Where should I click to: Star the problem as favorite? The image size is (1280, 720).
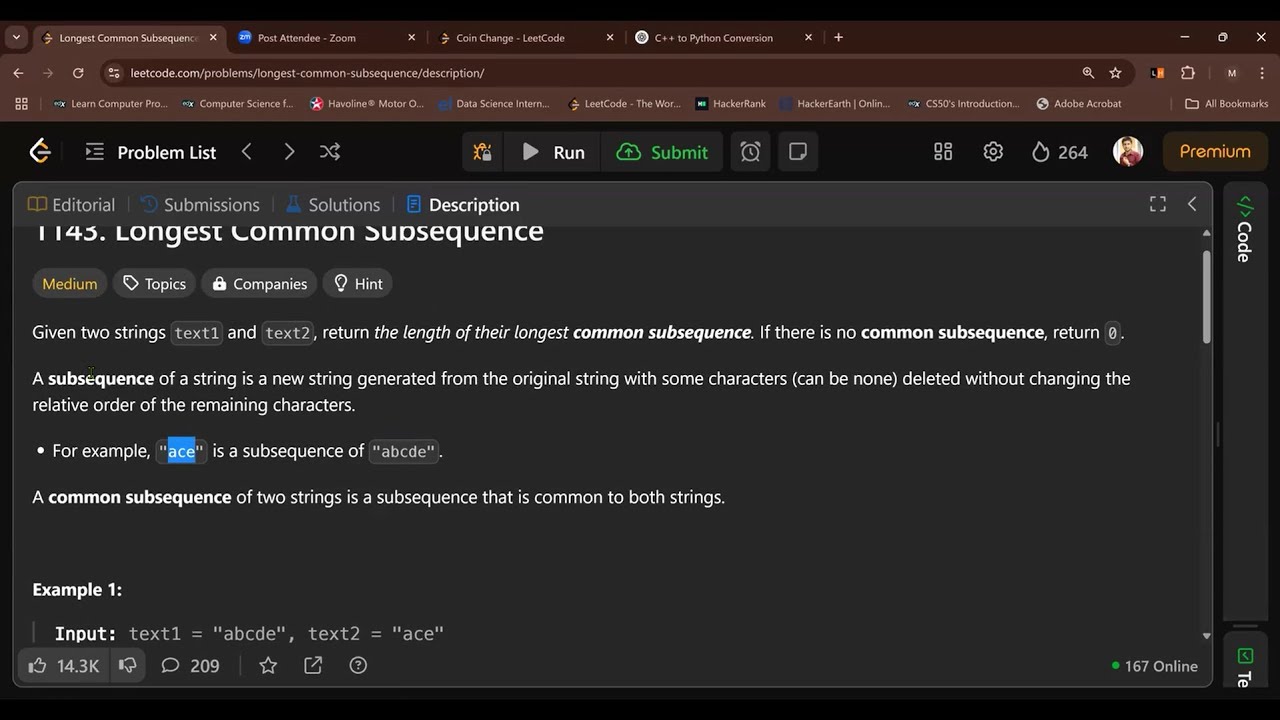(268, 665)
